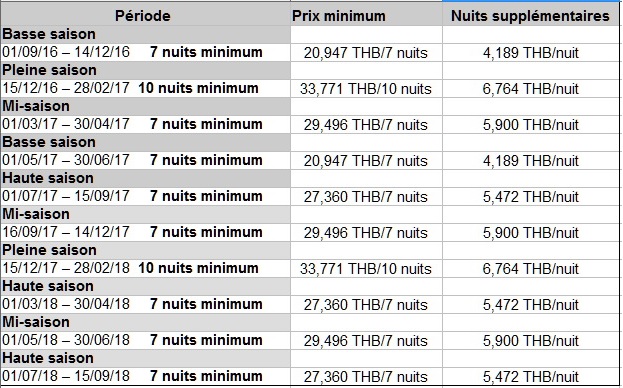Click the last Haute saison row label
The height and width of the screenshot is (388, 623).
coord(48,358)
